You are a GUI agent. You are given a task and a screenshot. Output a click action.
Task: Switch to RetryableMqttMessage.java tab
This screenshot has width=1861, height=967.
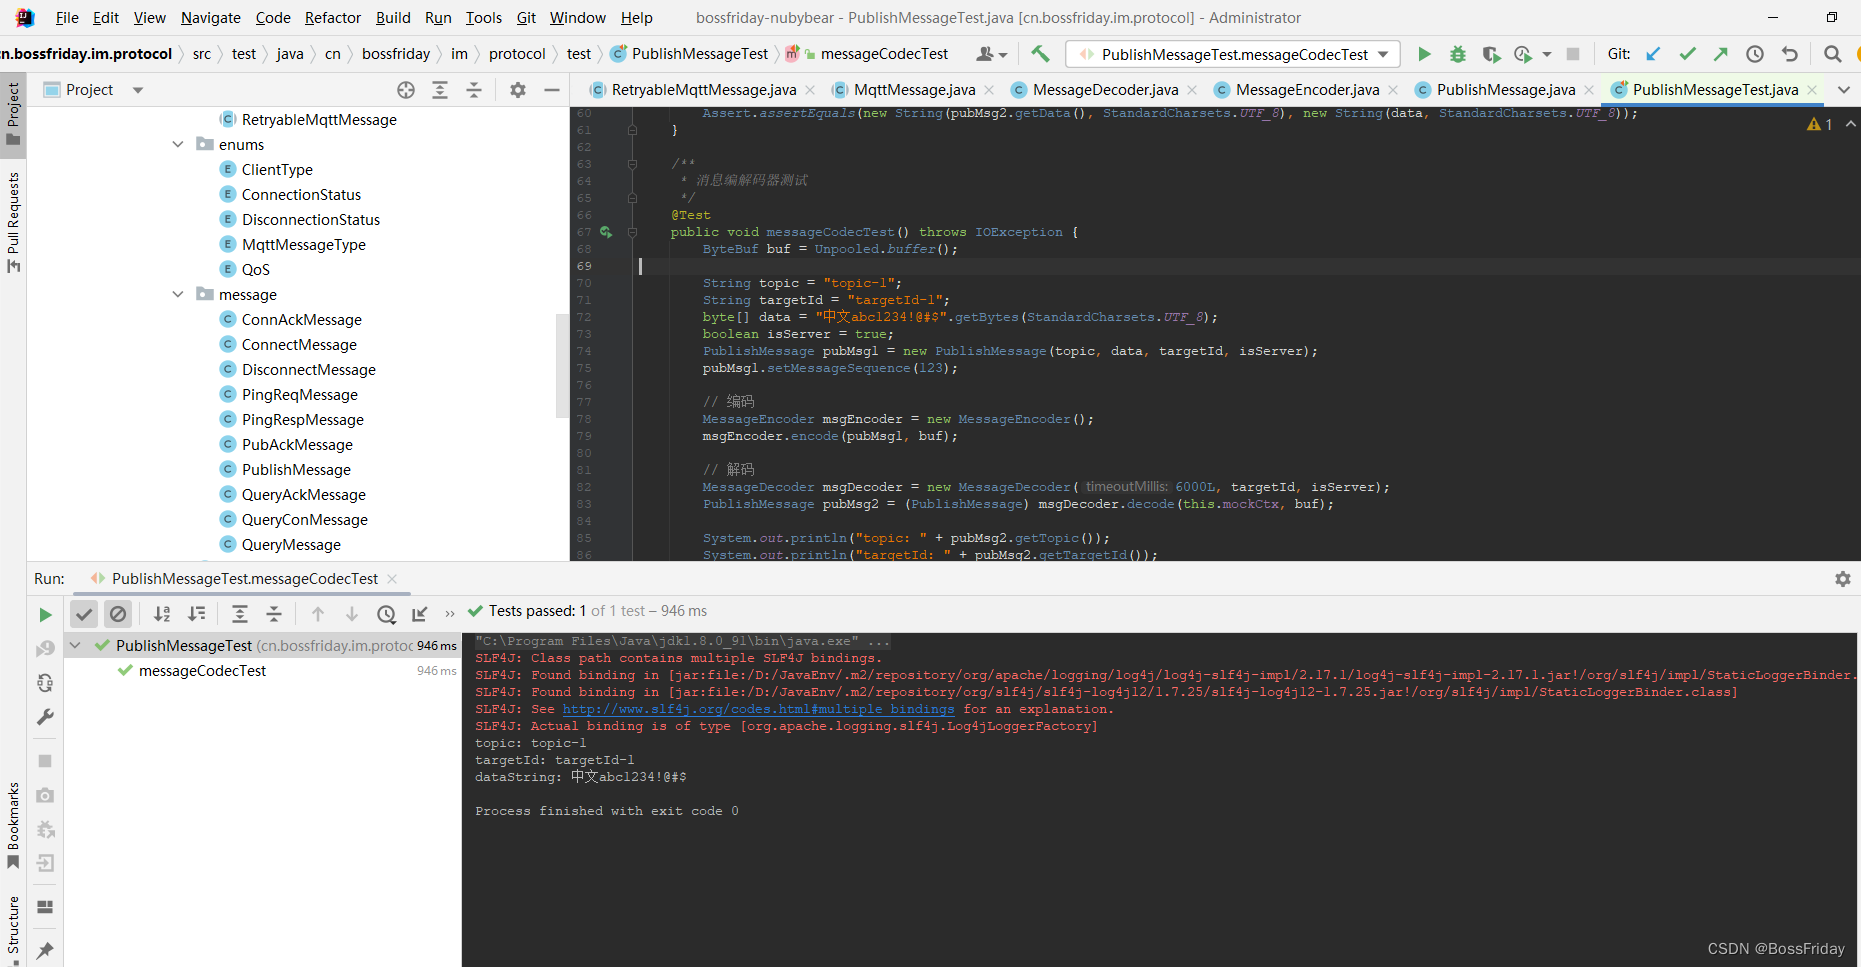coord(703,90)
